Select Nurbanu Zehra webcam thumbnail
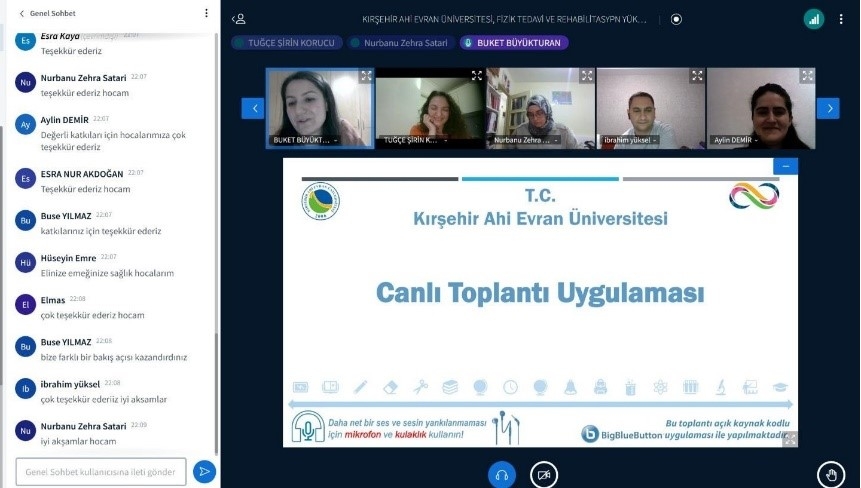861x488 pixels. (x=540, y=108)
